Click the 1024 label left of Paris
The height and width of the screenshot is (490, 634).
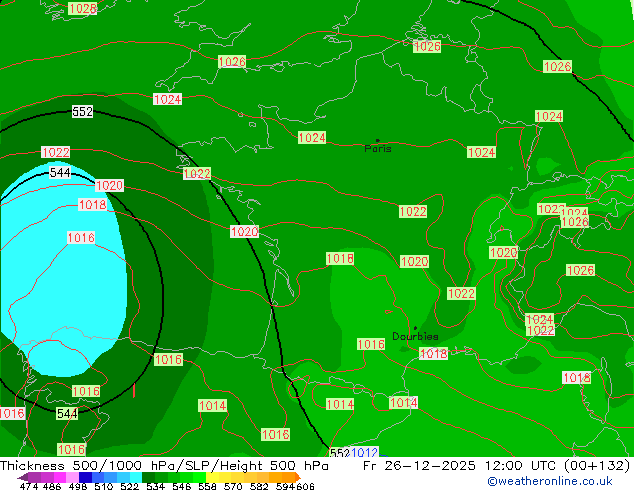(312, 137)
